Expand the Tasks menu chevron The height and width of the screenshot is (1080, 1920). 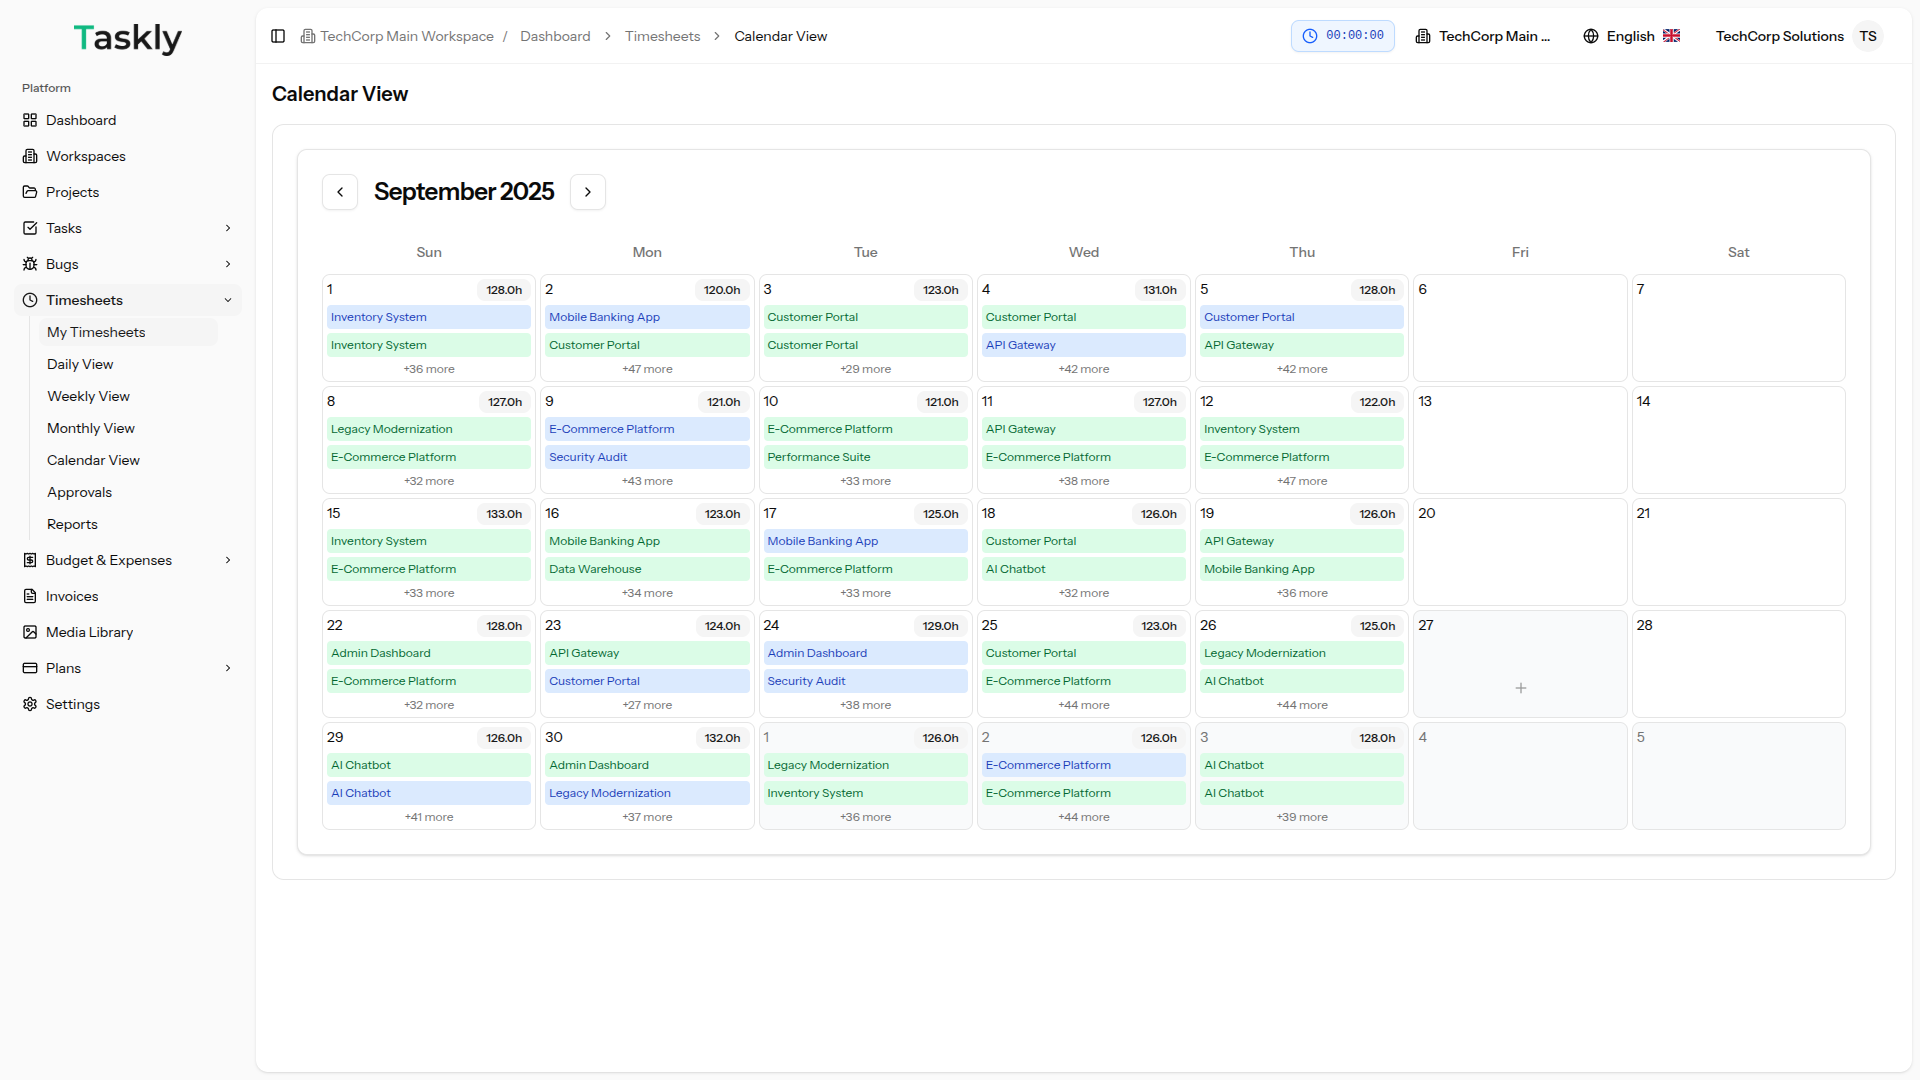pyautogui.click(x=228, y=228)
